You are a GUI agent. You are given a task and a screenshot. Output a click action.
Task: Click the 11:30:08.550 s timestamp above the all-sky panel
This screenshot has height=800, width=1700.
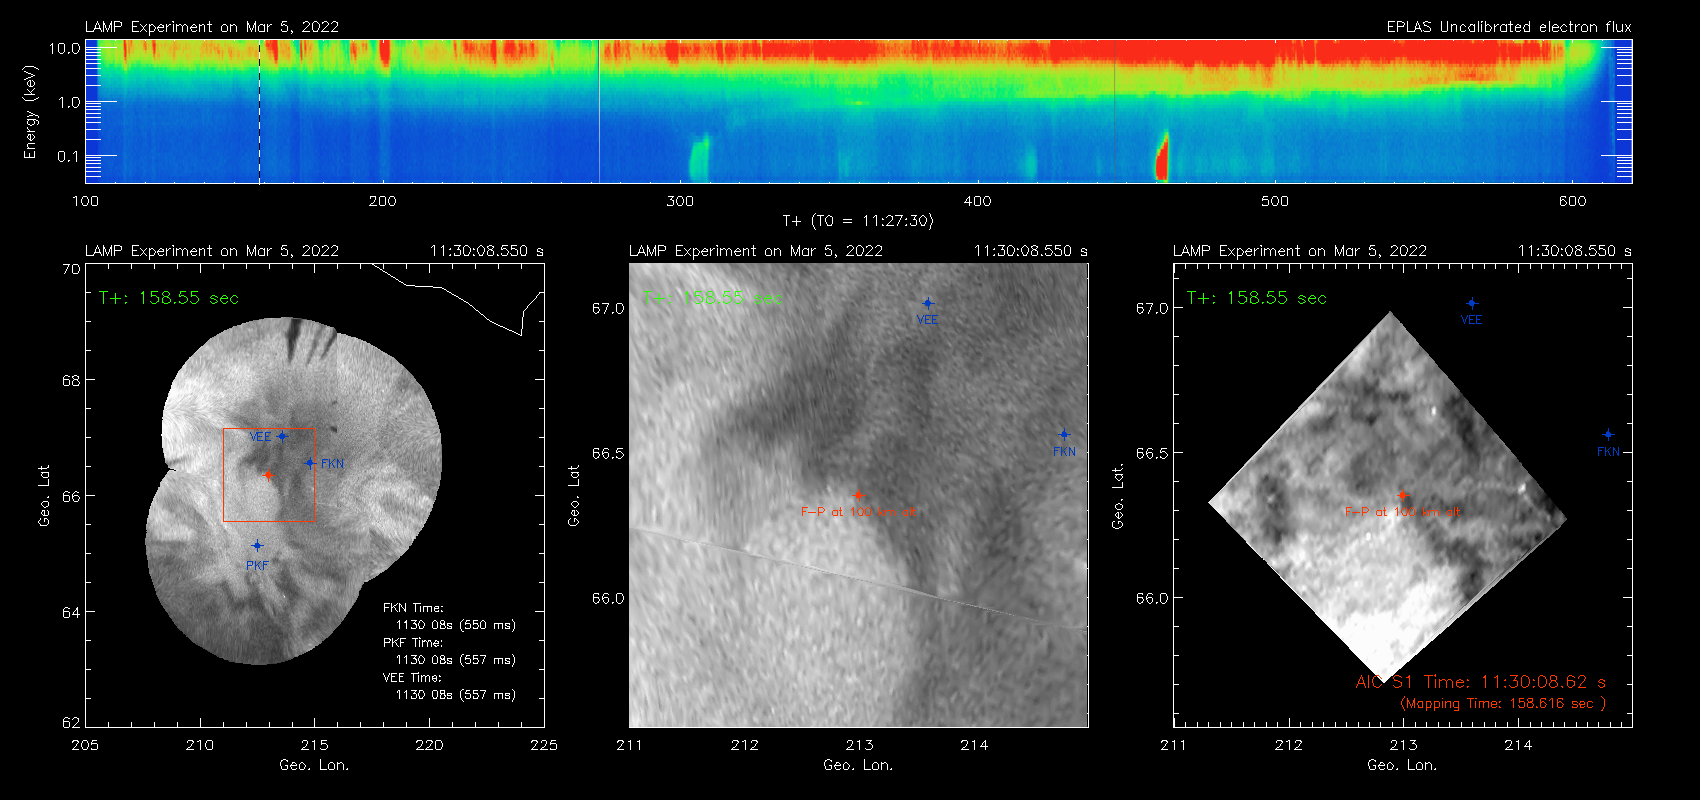tap(487, 251)
